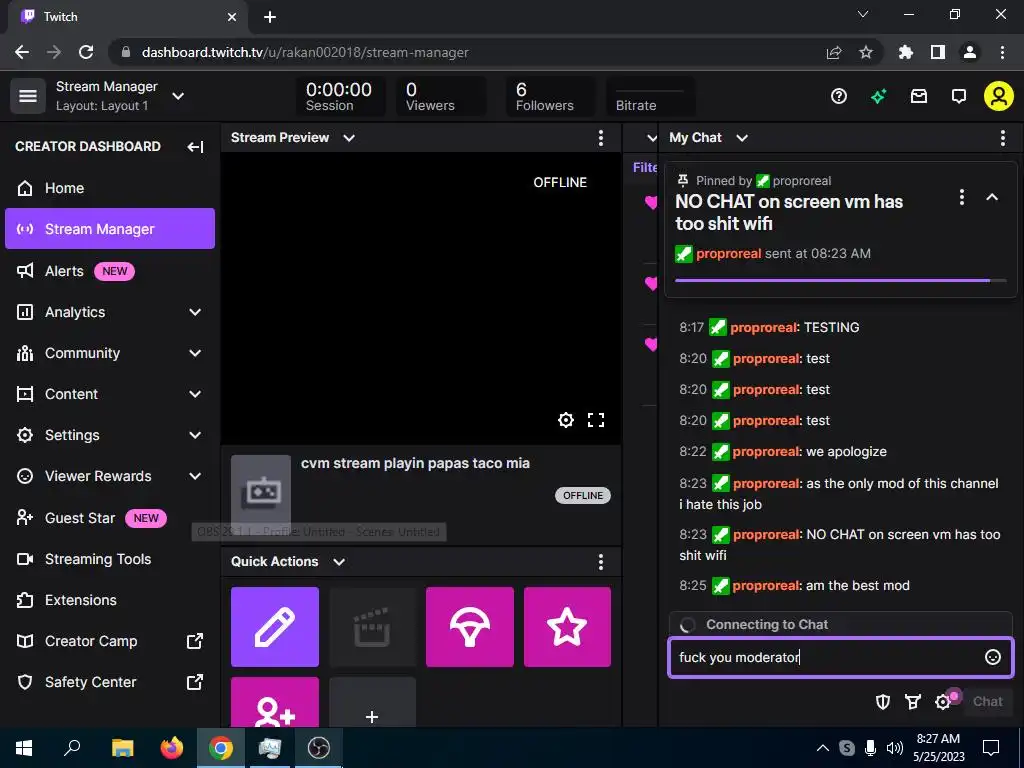Screen dimensions: 1024x768
Task: Click the Filter link in activity feed
Action: pos(645,167)
